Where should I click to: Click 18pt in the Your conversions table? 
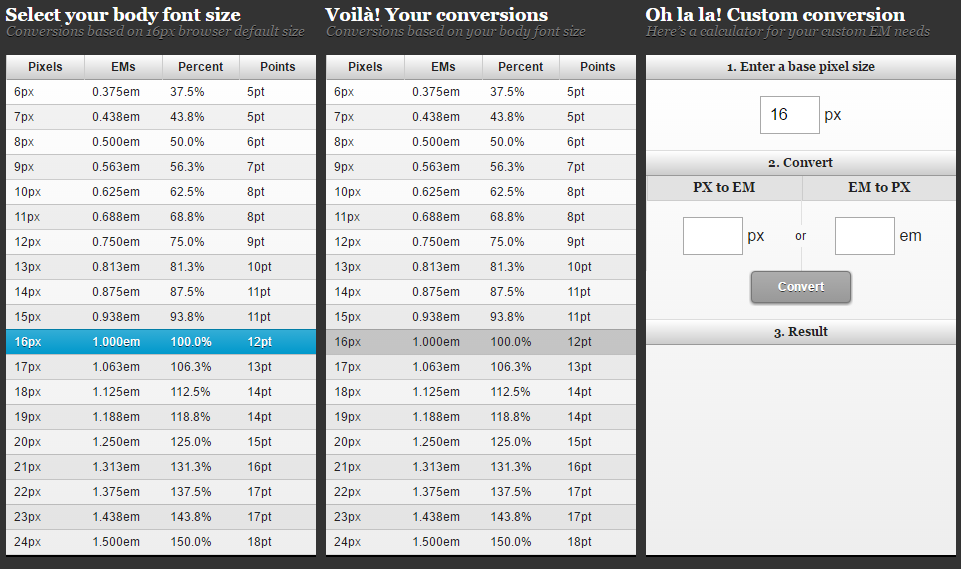point(579,542)
